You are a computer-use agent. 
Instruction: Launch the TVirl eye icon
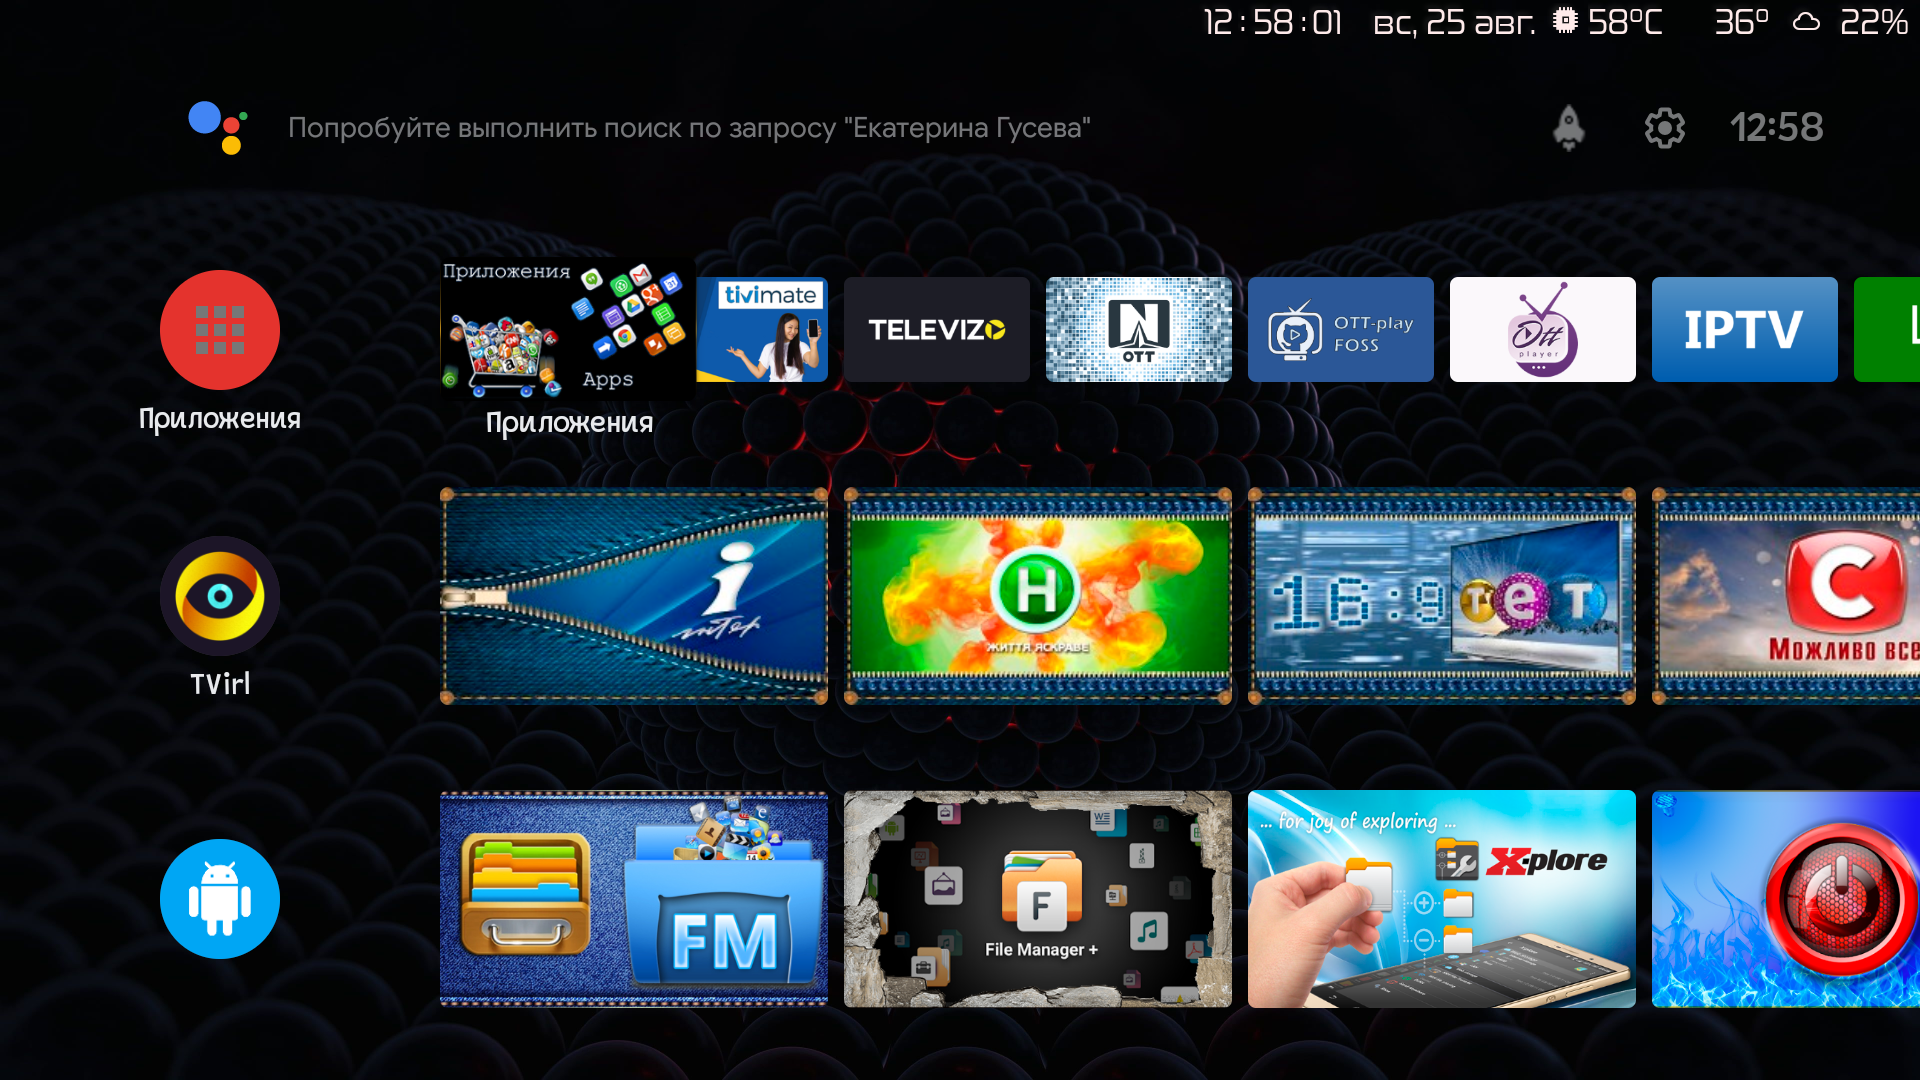220,596
